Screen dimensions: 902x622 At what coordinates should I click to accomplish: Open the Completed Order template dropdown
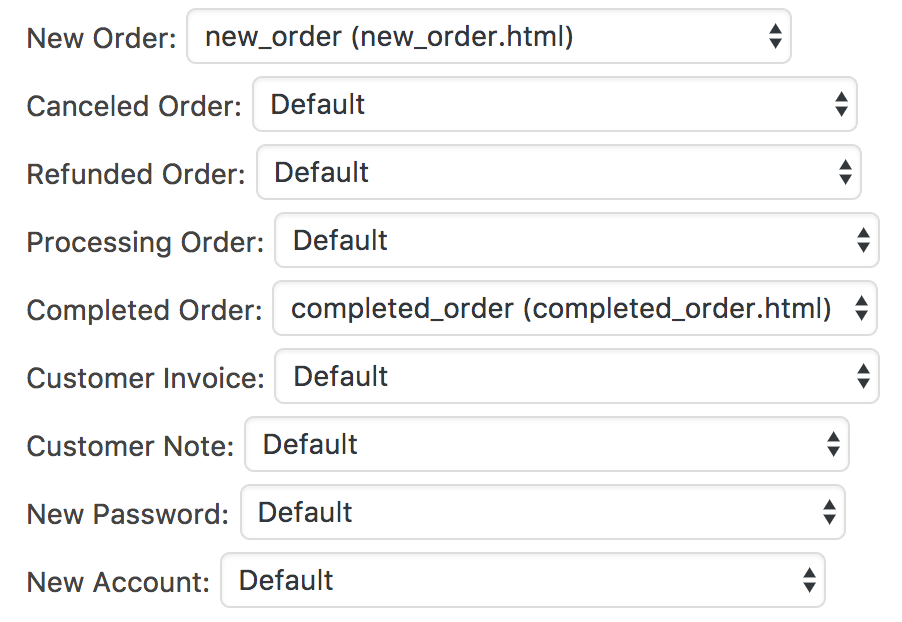click(x=574, y=309)
